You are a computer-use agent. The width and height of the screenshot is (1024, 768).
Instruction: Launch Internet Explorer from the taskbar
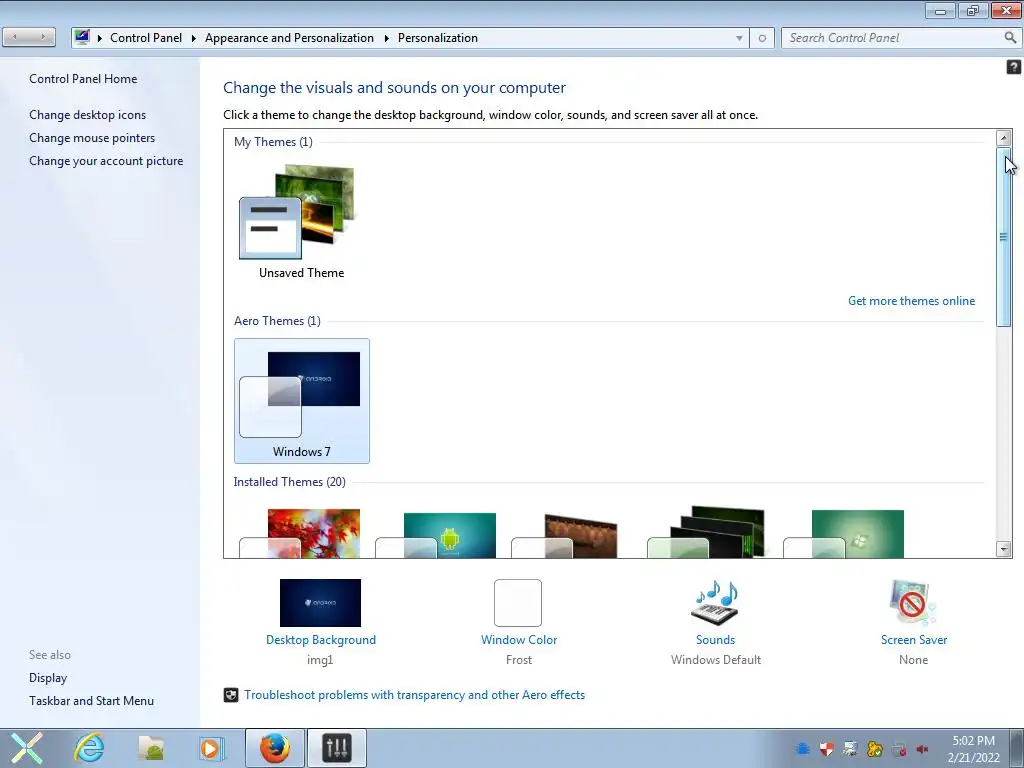point(89,748)
